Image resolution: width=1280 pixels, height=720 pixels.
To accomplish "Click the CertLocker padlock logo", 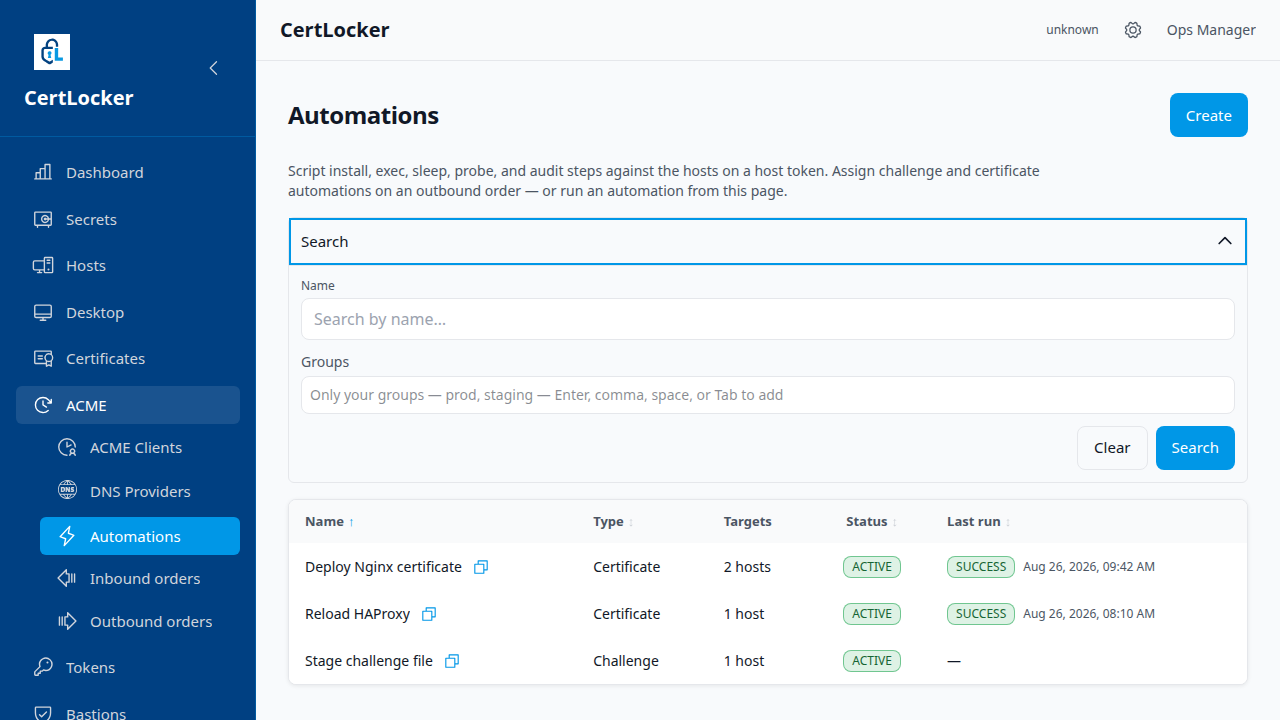I will point(52,52).
